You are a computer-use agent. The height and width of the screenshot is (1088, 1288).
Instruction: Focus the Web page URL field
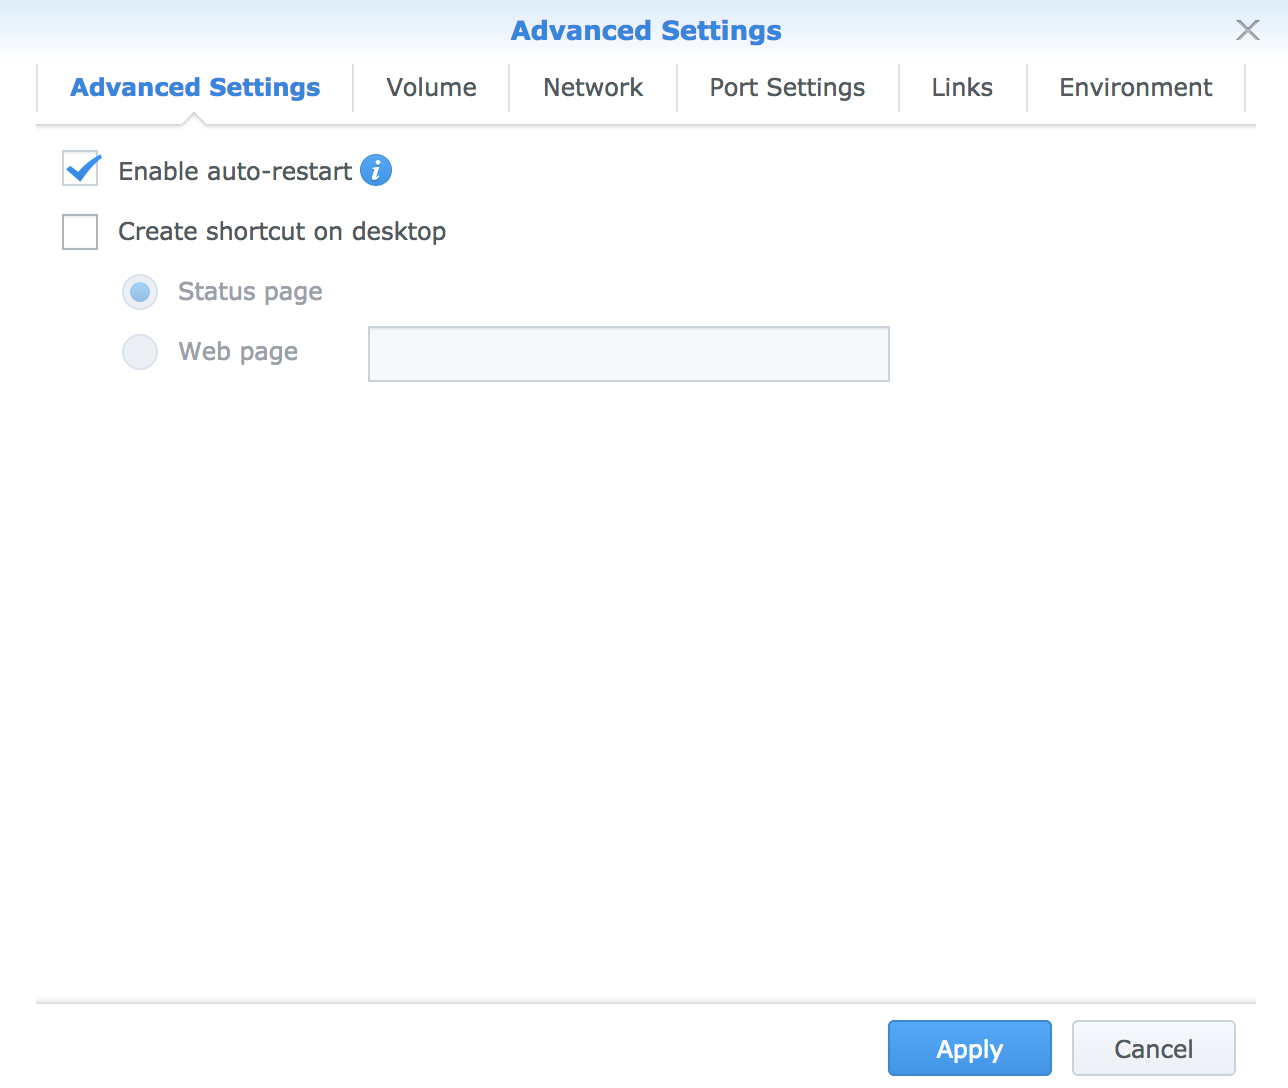tap(629, 354)
